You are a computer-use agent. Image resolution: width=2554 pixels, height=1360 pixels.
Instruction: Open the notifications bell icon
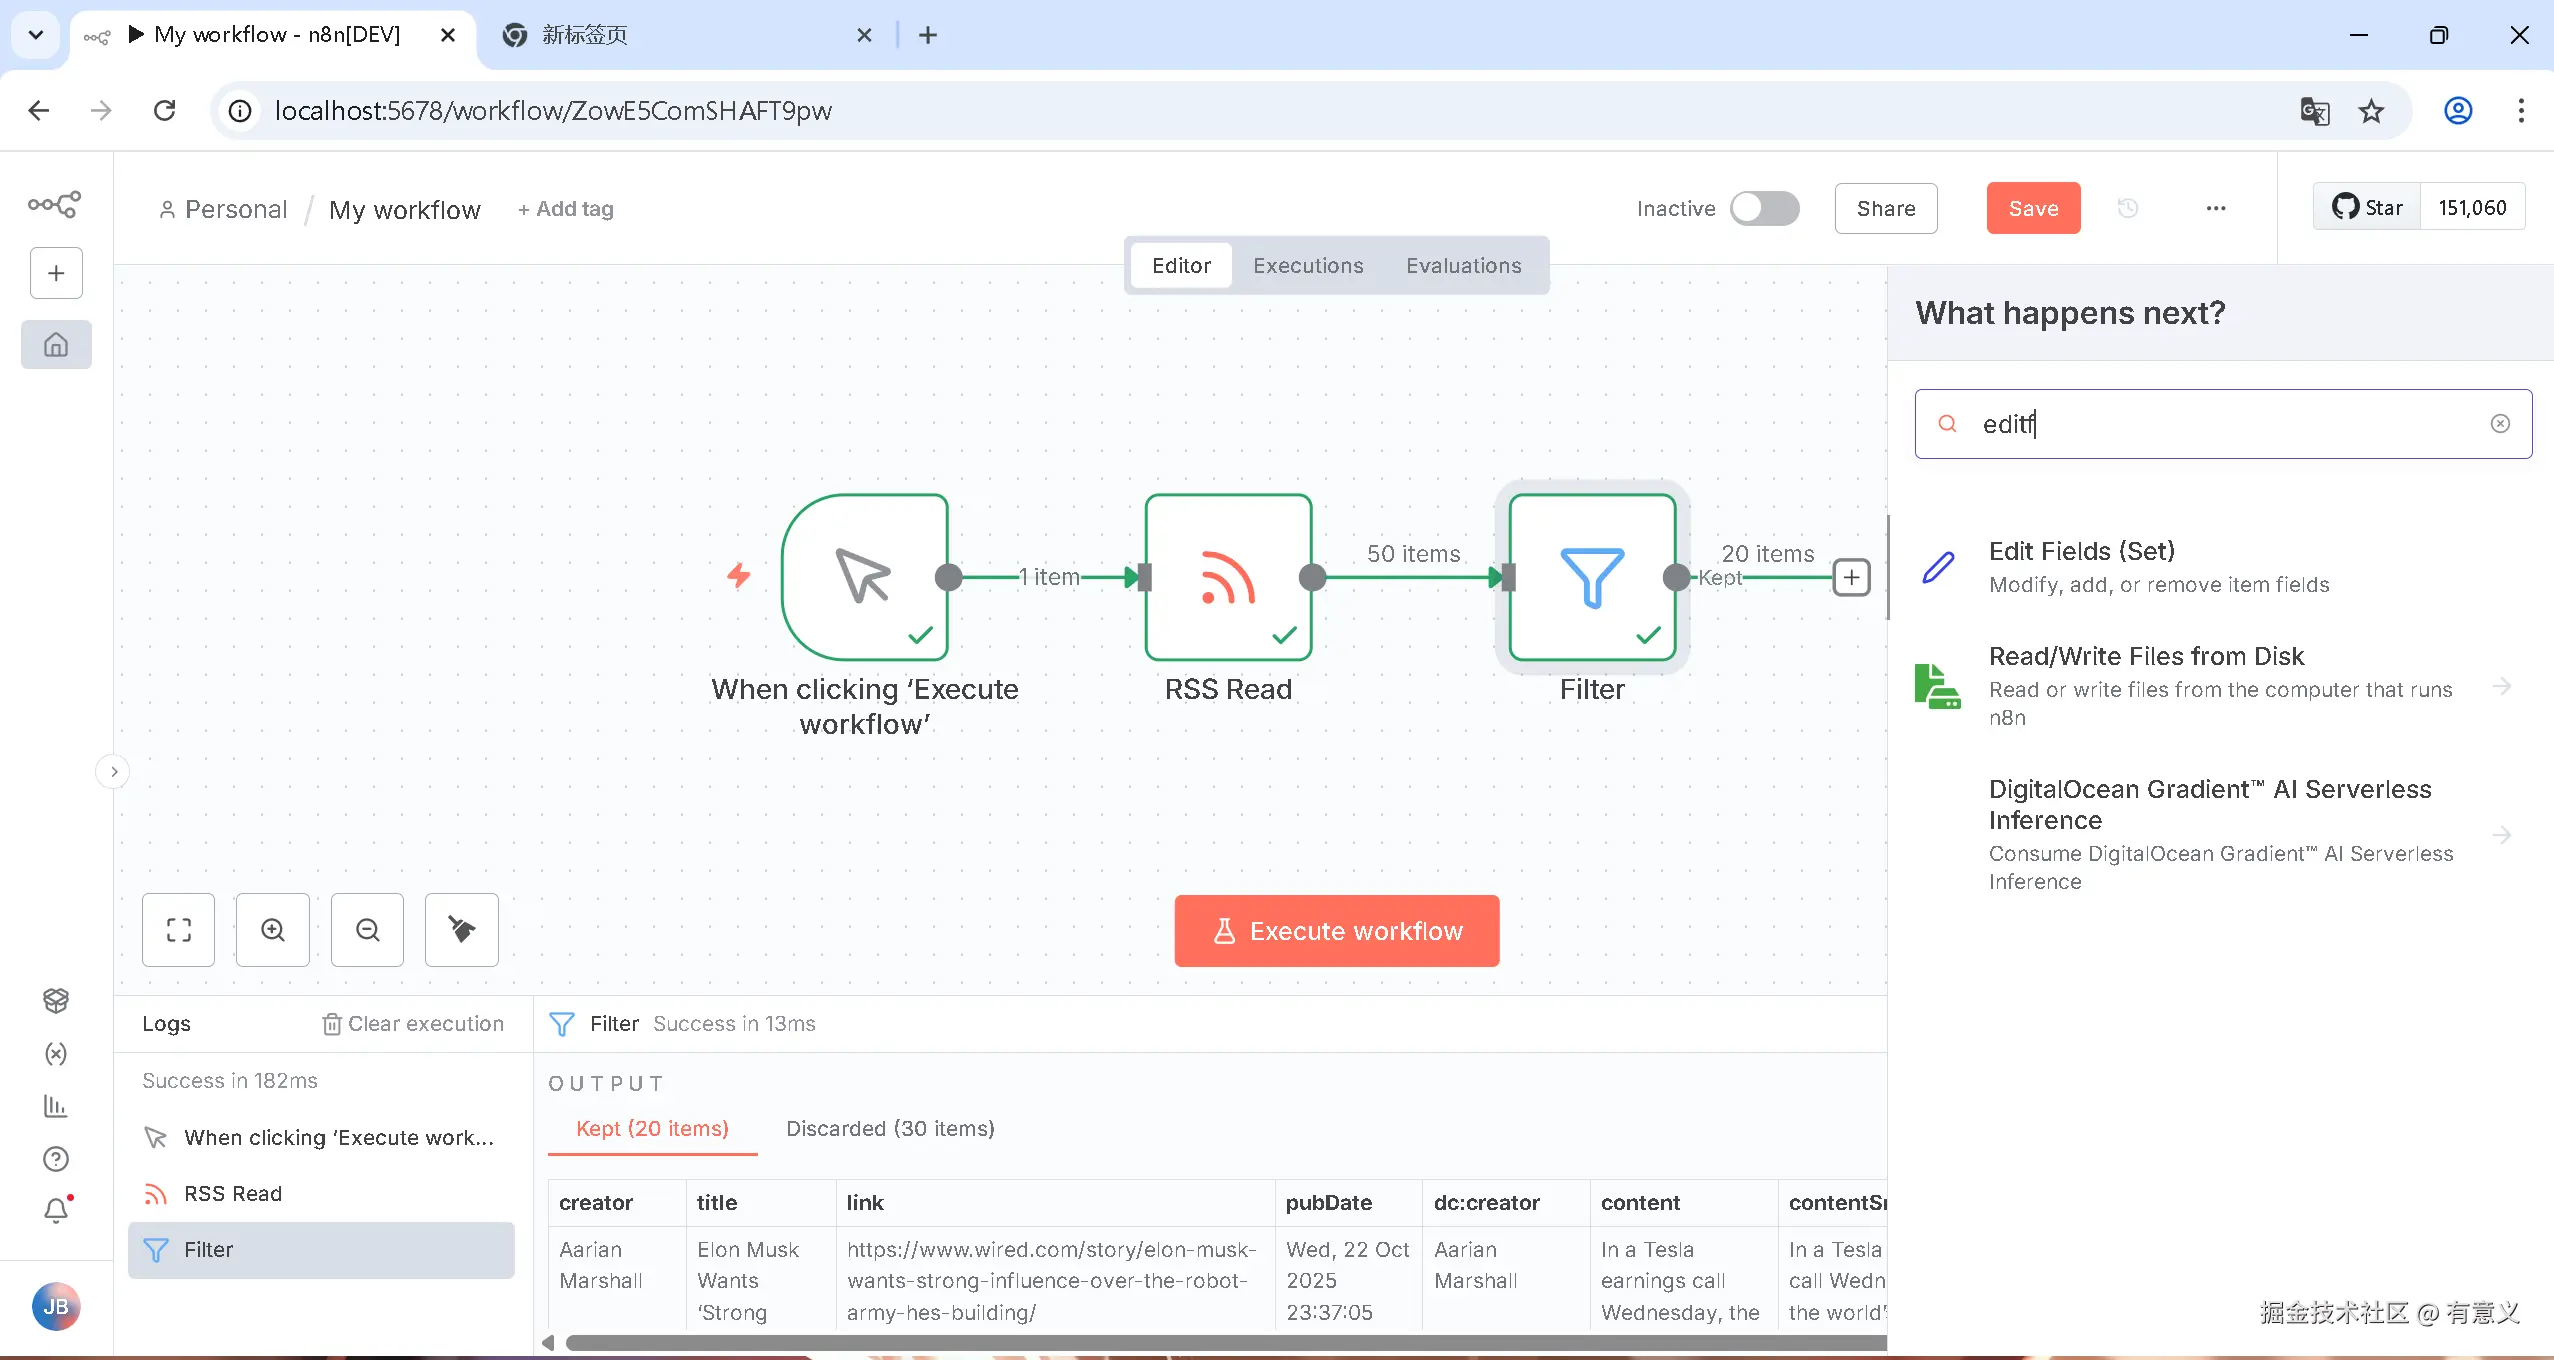(56, 1211)
